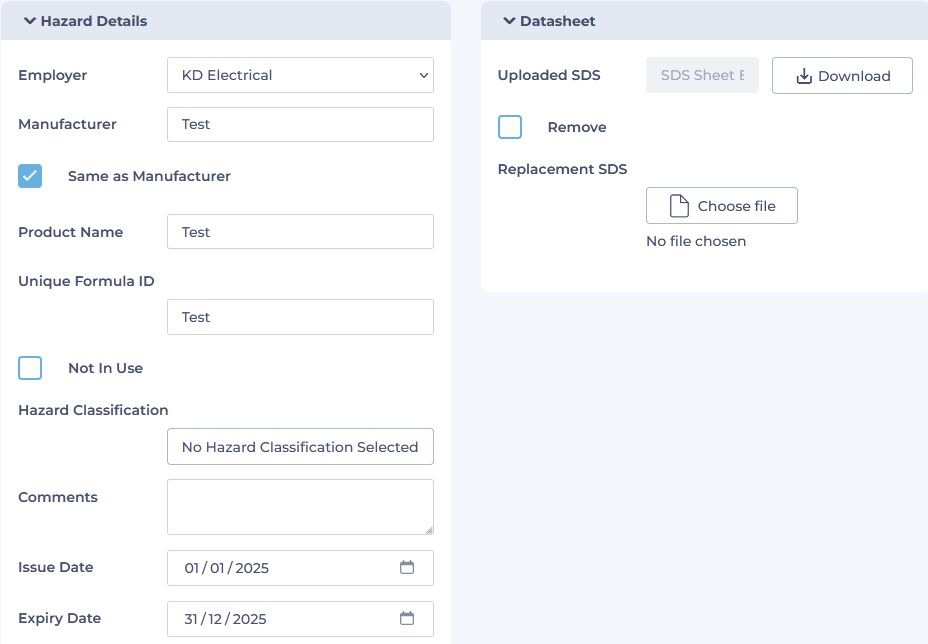Click the download arrow icon
The width and height of the screenshot is (928, 644).
(x=804, y=76)
